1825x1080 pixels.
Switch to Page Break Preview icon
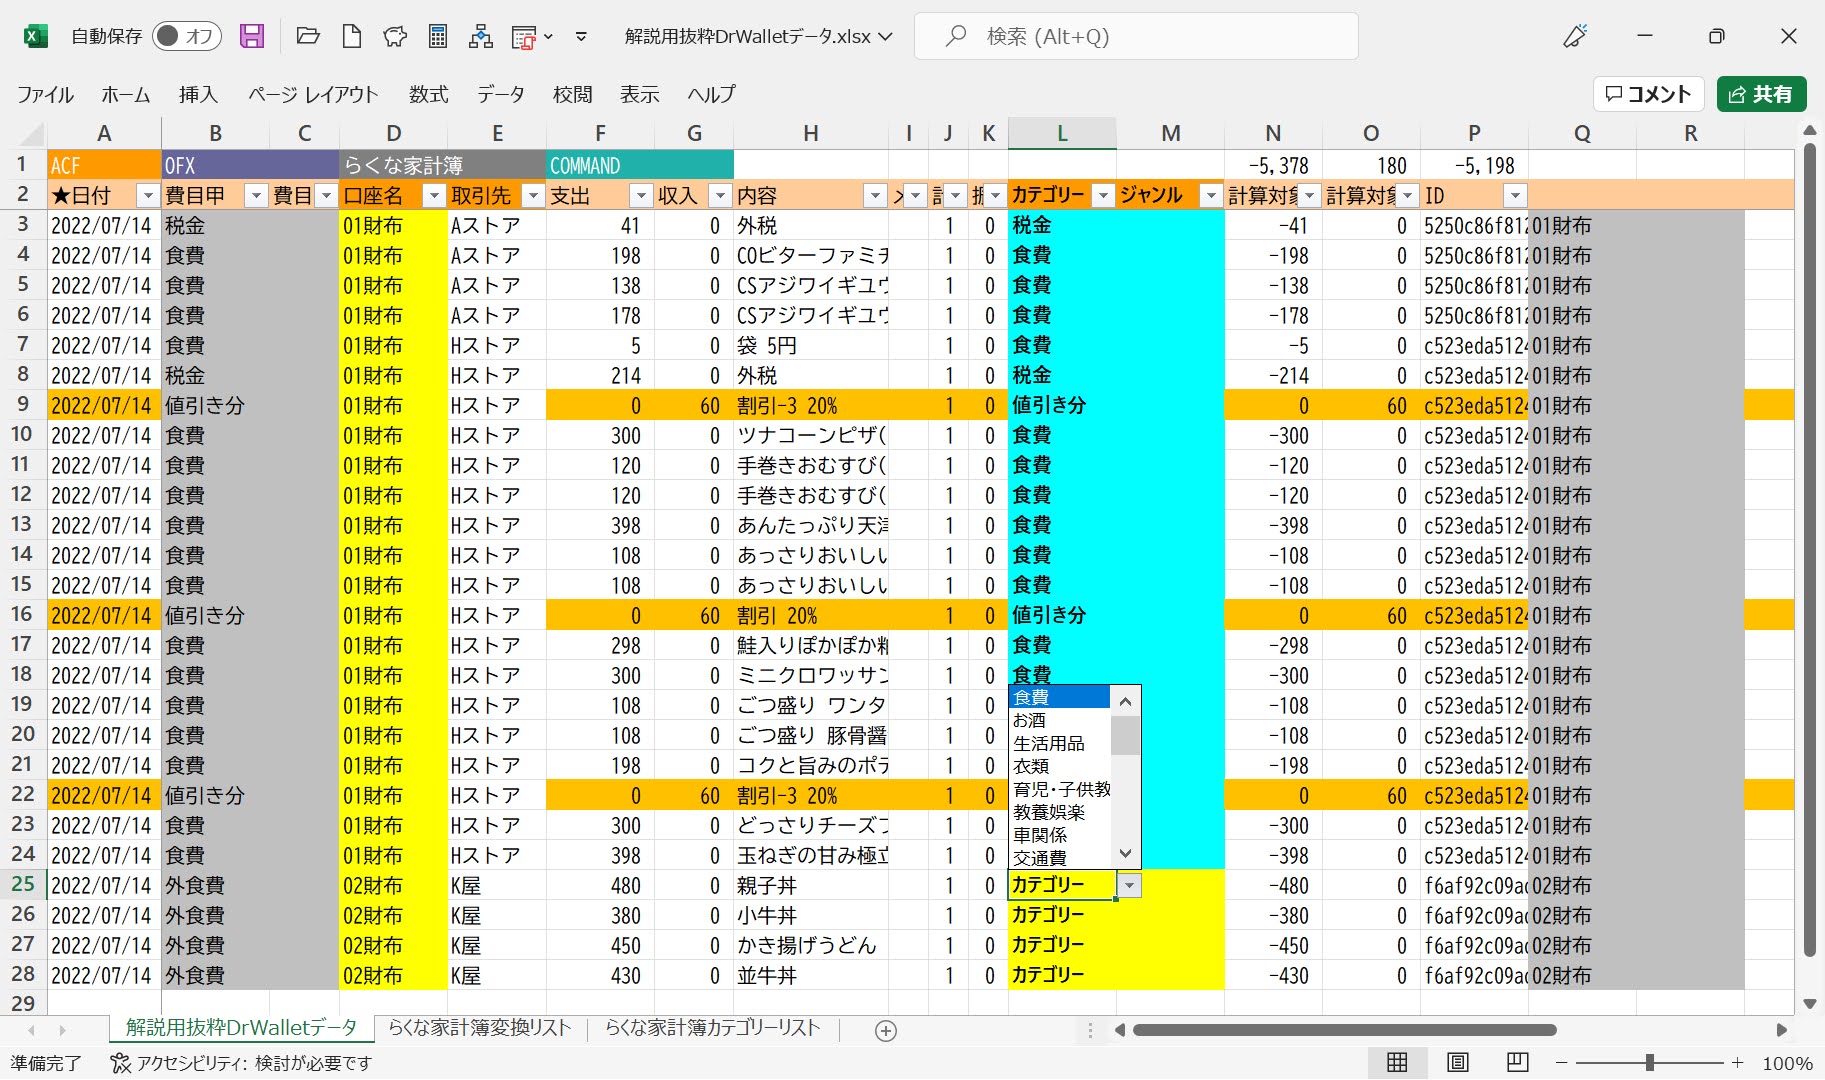(1517, 1062)
